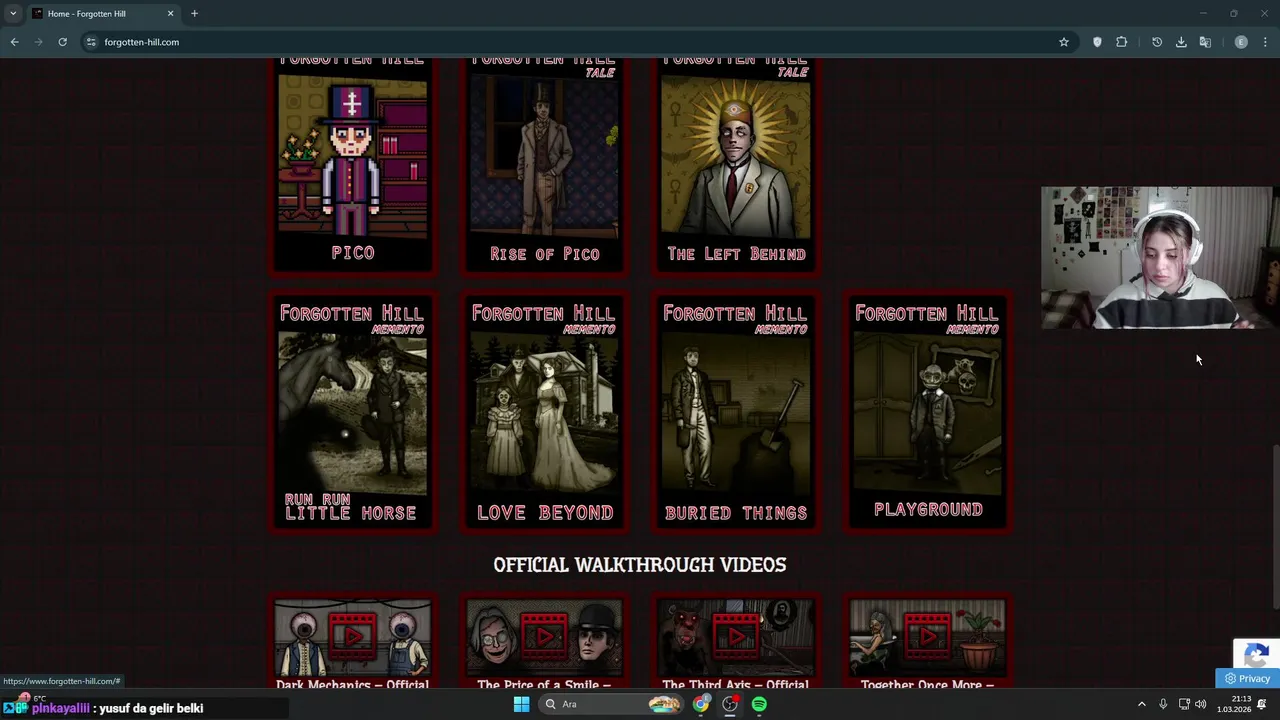Open the network tray icon
Screen dimensions: 1280x720
point(1184,704)
